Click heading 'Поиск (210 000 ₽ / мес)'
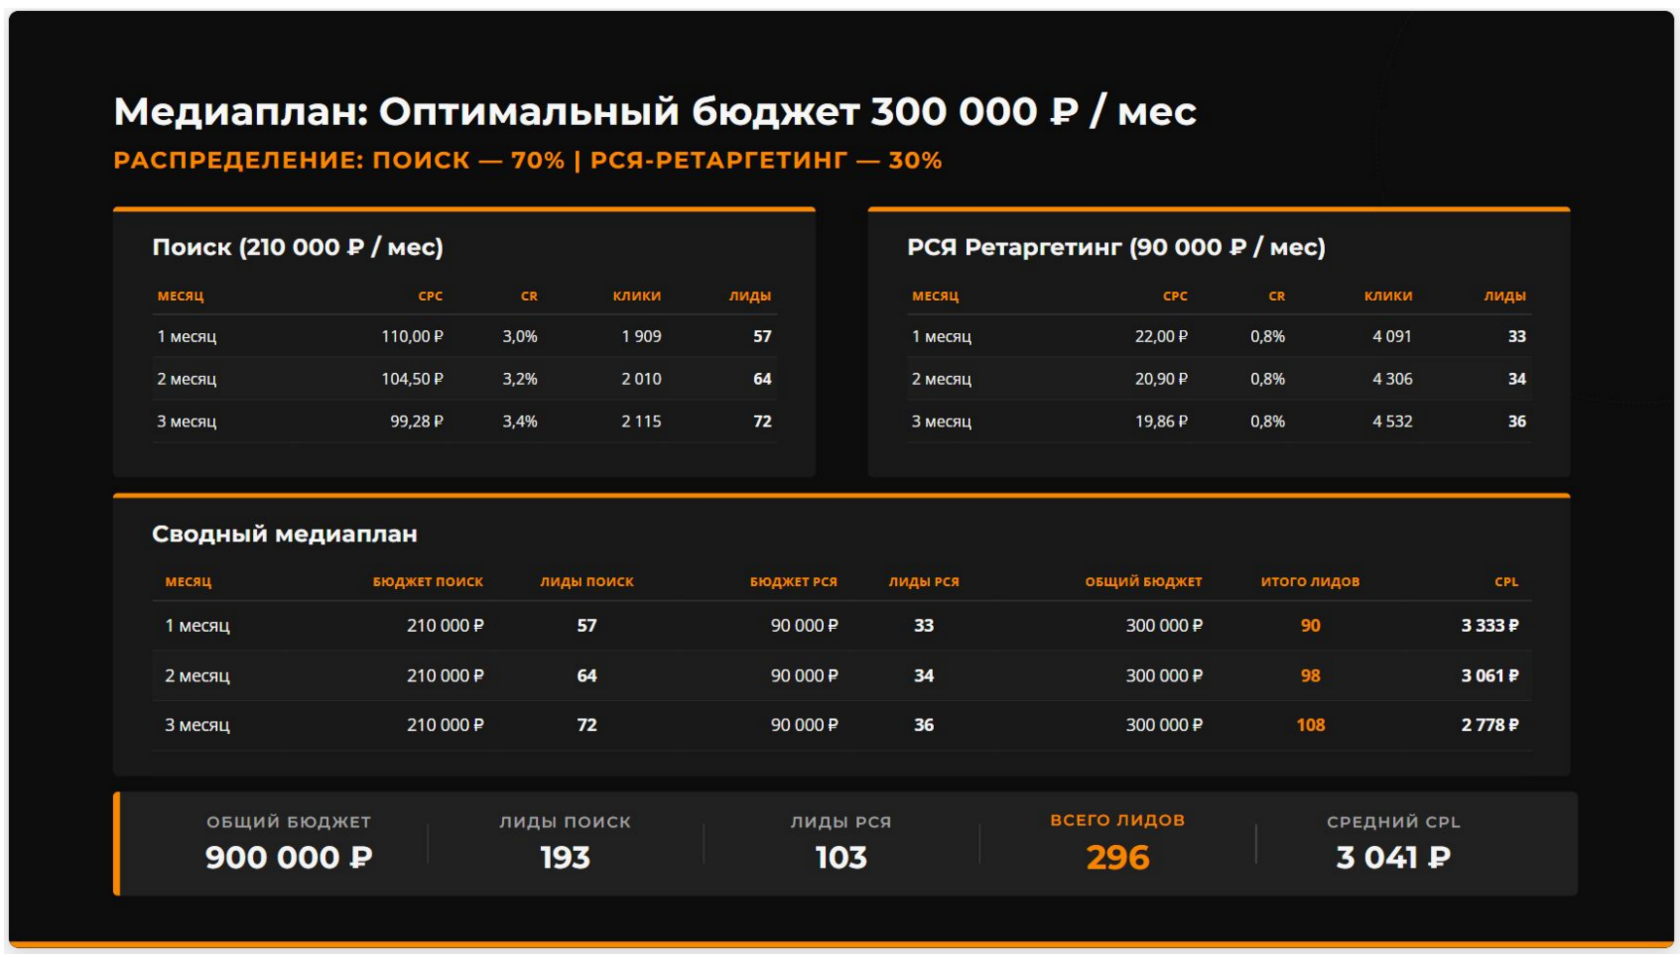Image resolution: width=1680 pixels, height=957 pixels. pos(297,247)
